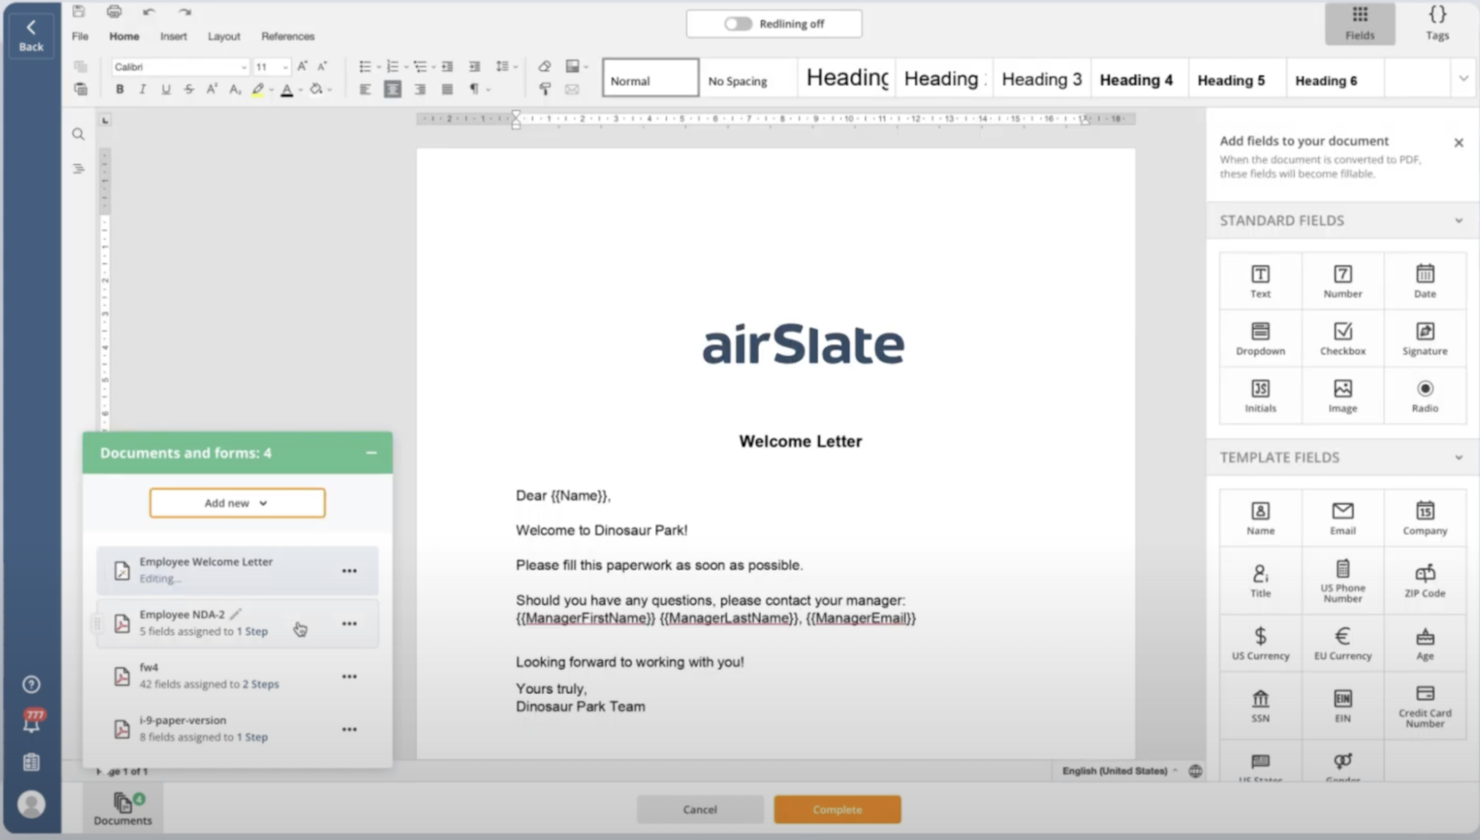This screenshot has height=840, width=1480.
Task: Add the Company template field
Action: pyautogui.click(x=1424, y=518)
